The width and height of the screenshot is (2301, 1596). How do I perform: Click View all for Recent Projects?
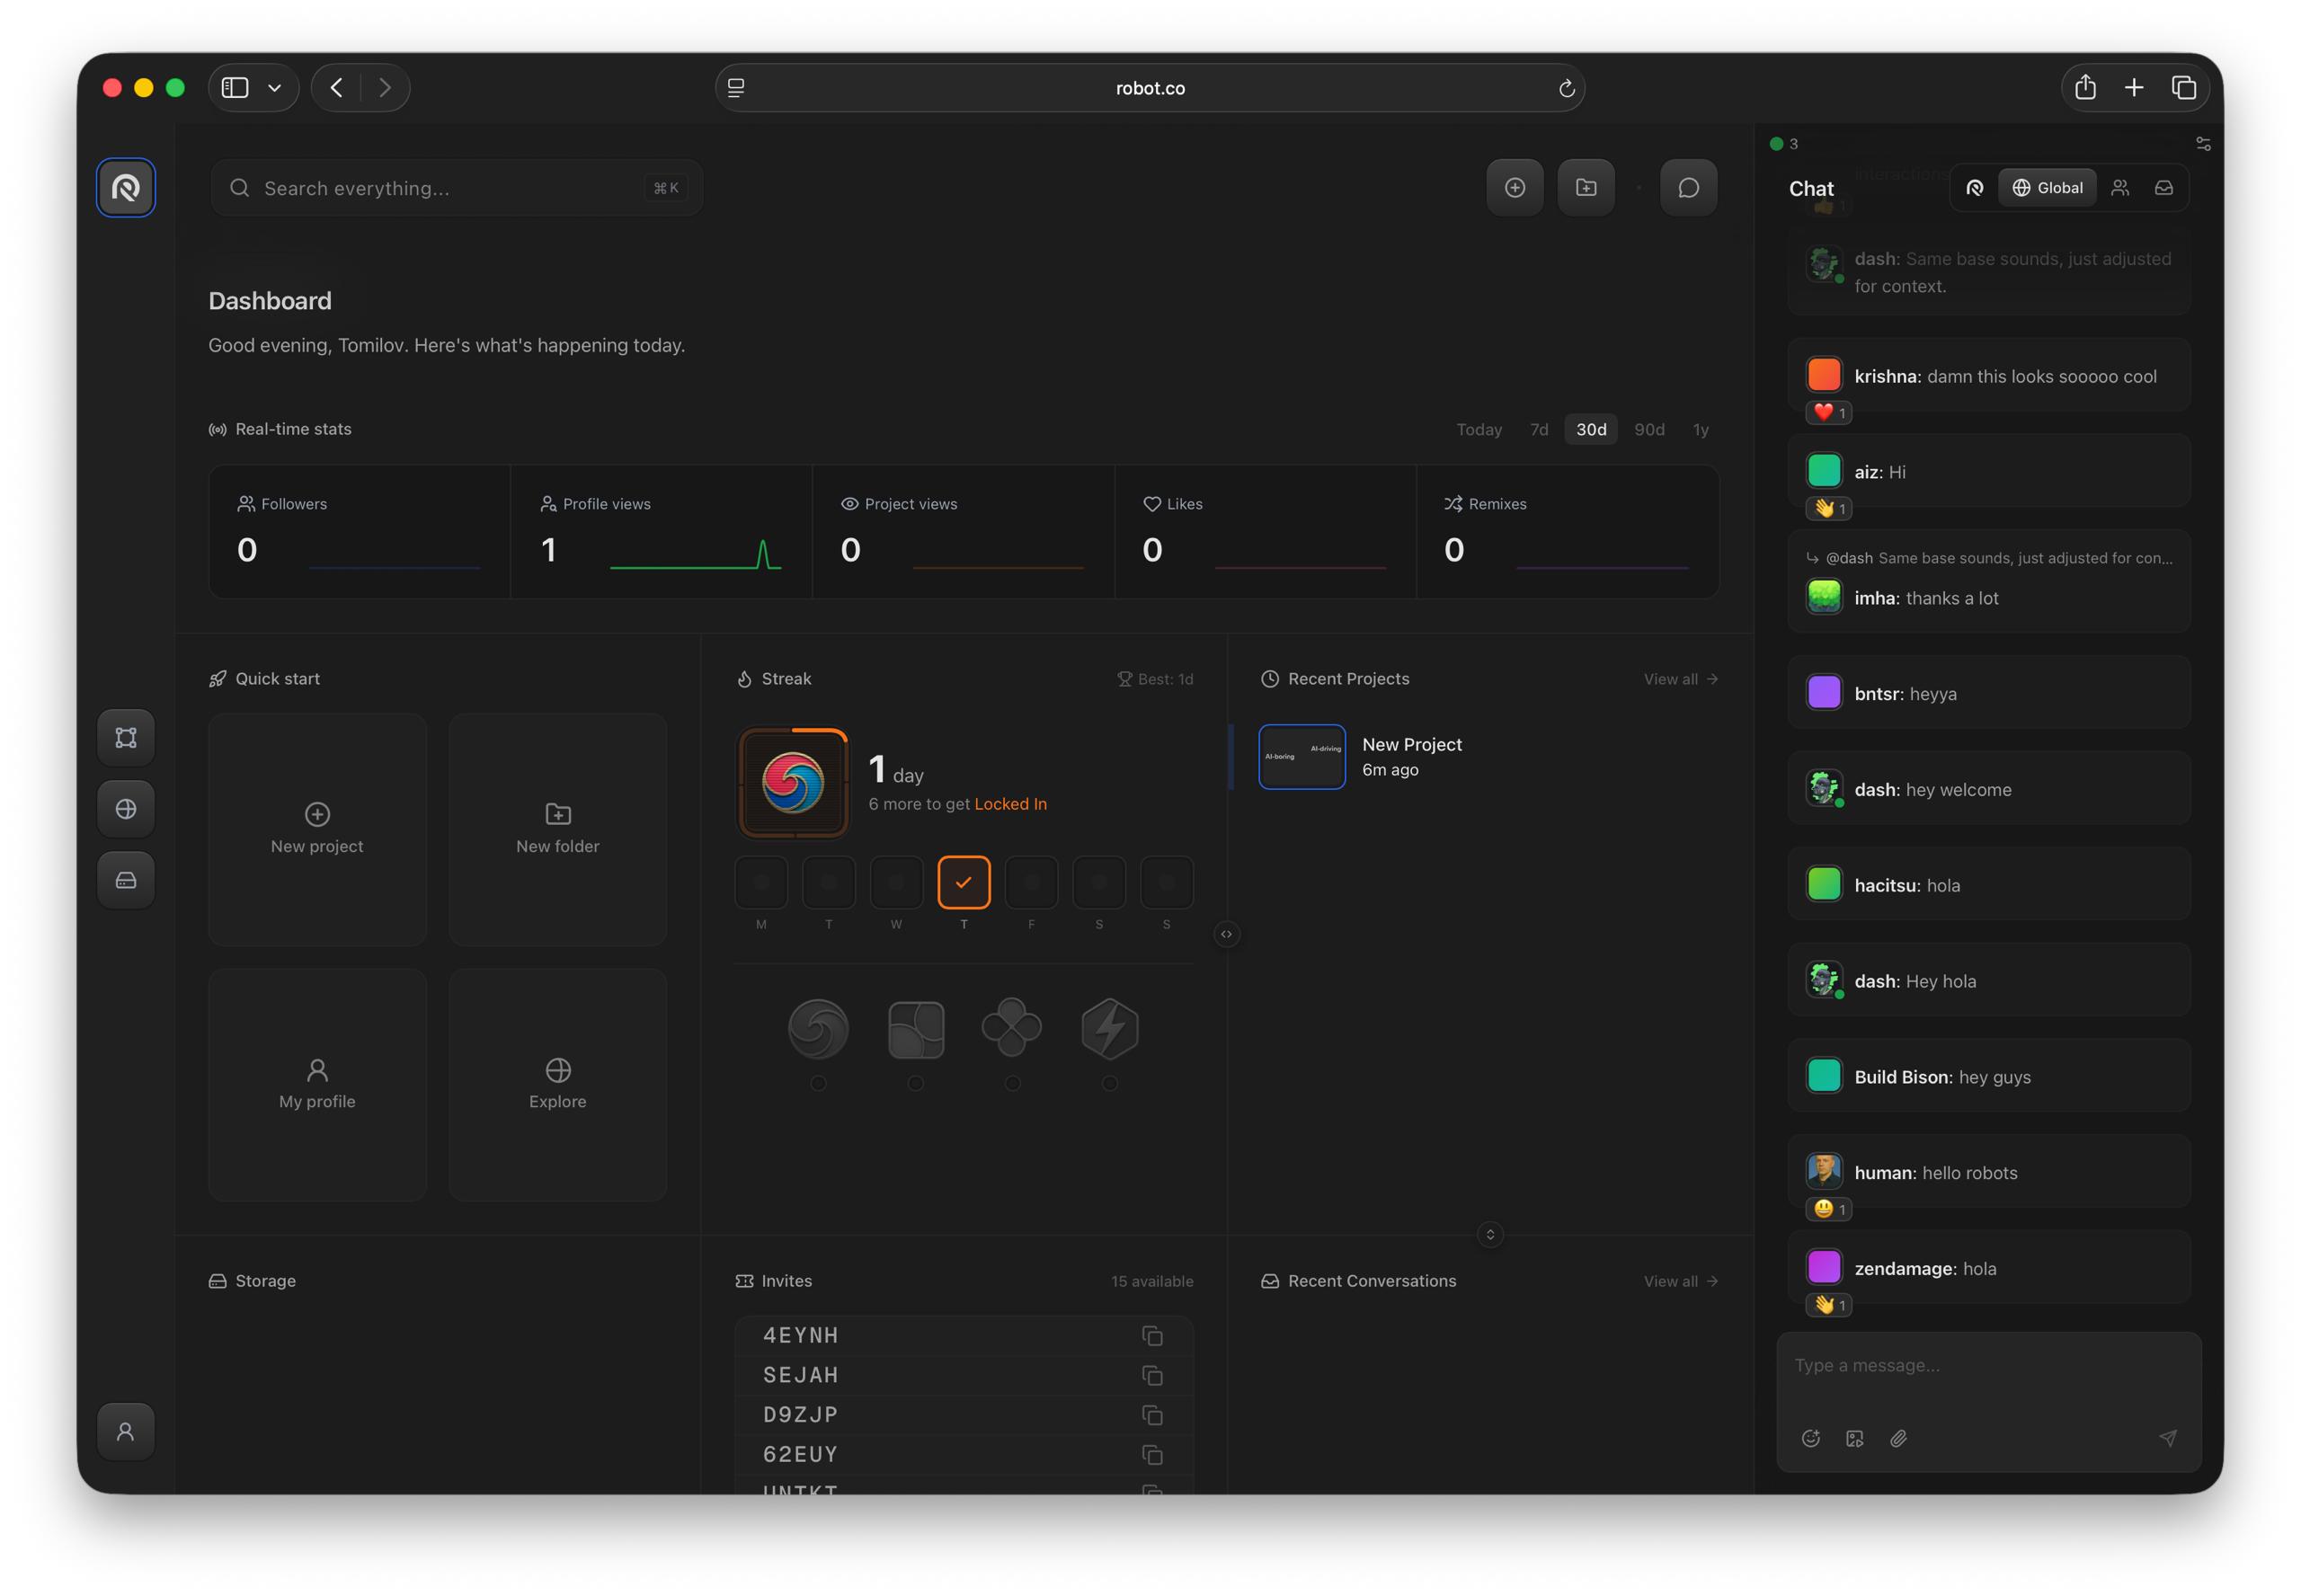(x=1681, y=679)
